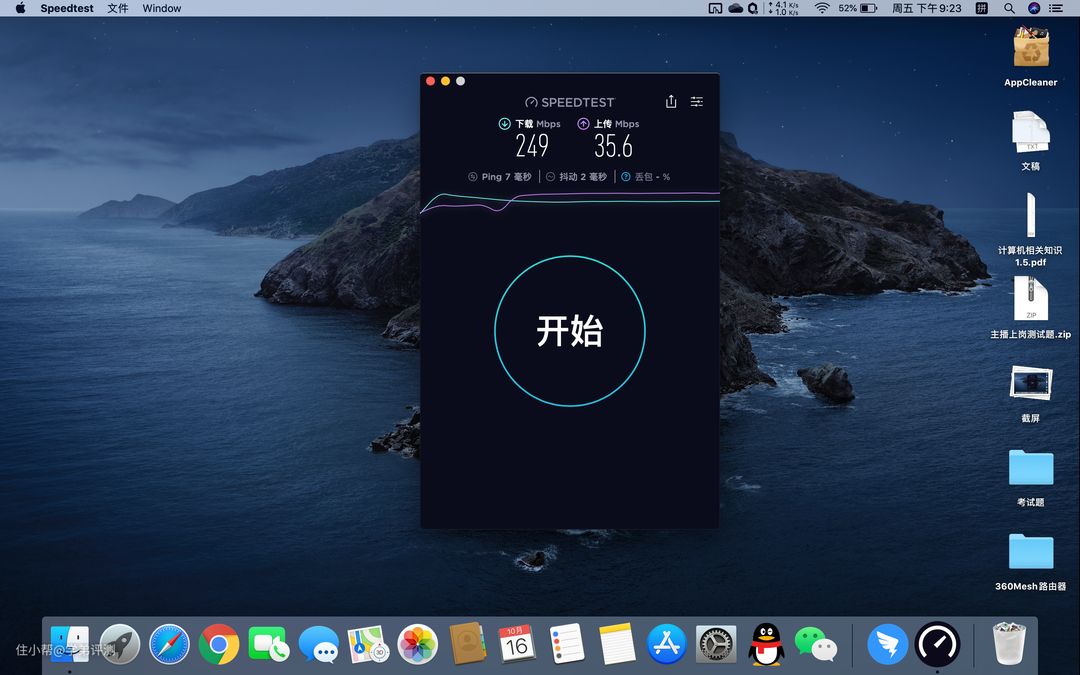
Task: Open the Wi-Fi status menu
Action: (x=822, y=8)
